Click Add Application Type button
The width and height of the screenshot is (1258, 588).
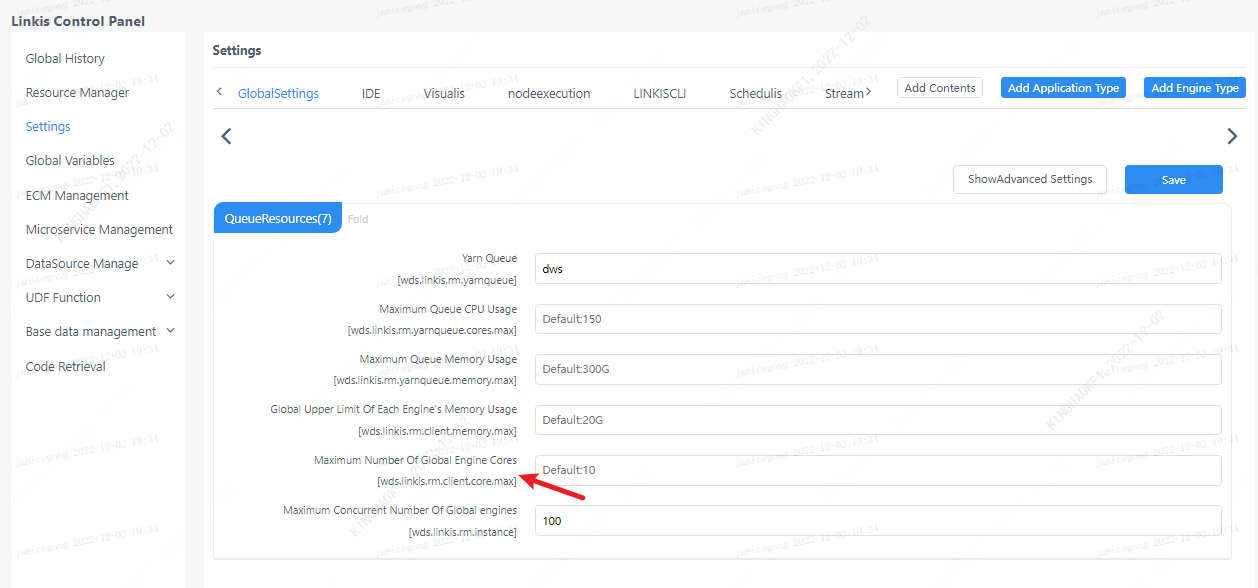coord(1063,88)
